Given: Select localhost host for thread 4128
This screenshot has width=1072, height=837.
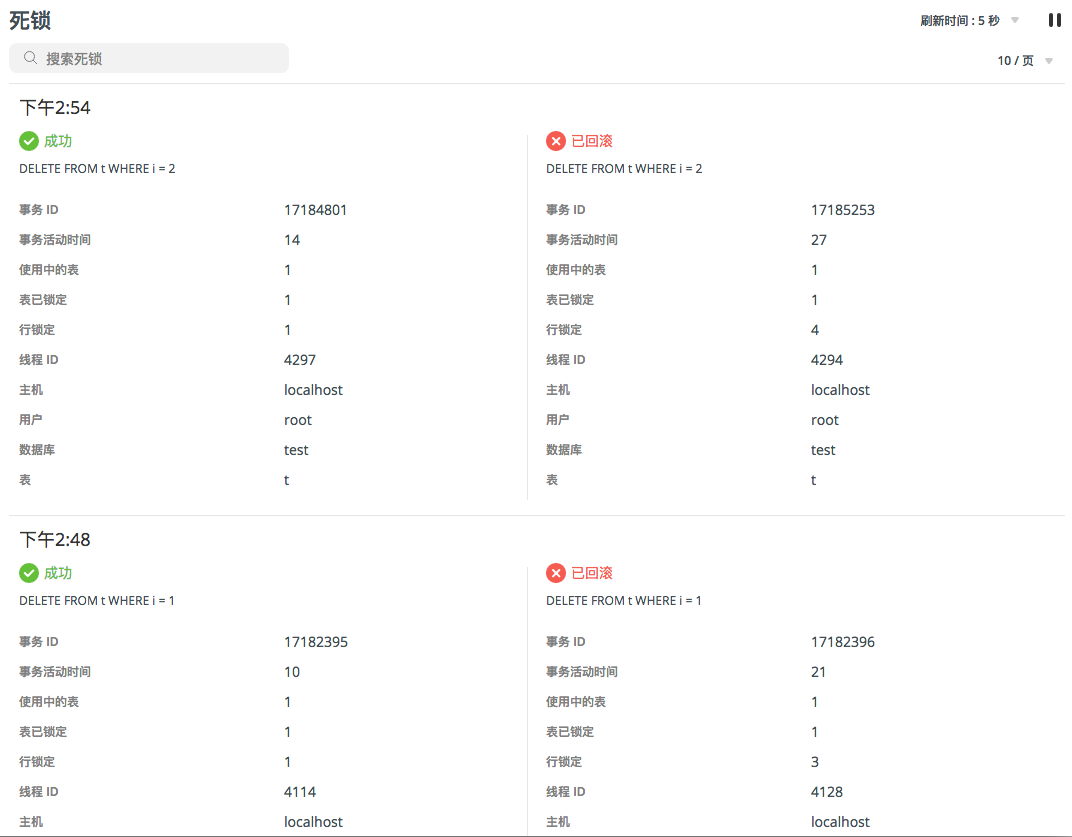Looking at the screenshot, I should pos(840,822).
